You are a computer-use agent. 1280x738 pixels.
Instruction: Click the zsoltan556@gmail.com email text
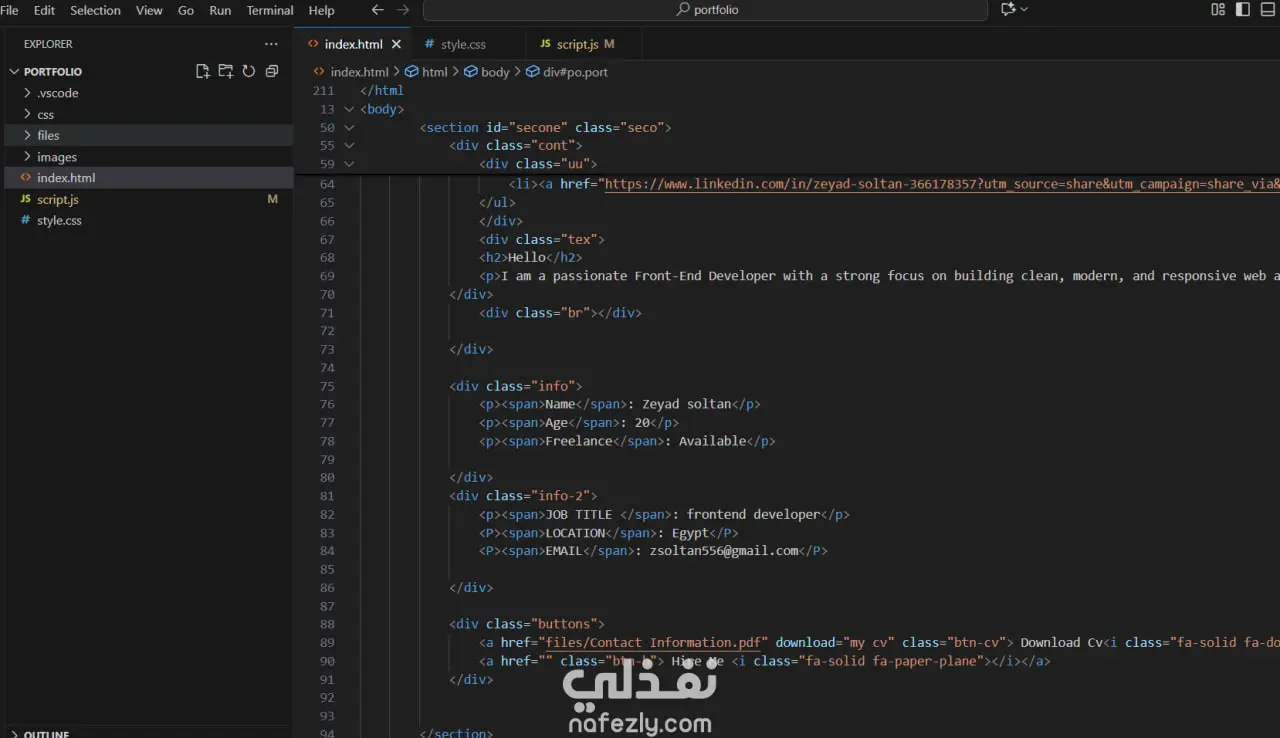724,551
